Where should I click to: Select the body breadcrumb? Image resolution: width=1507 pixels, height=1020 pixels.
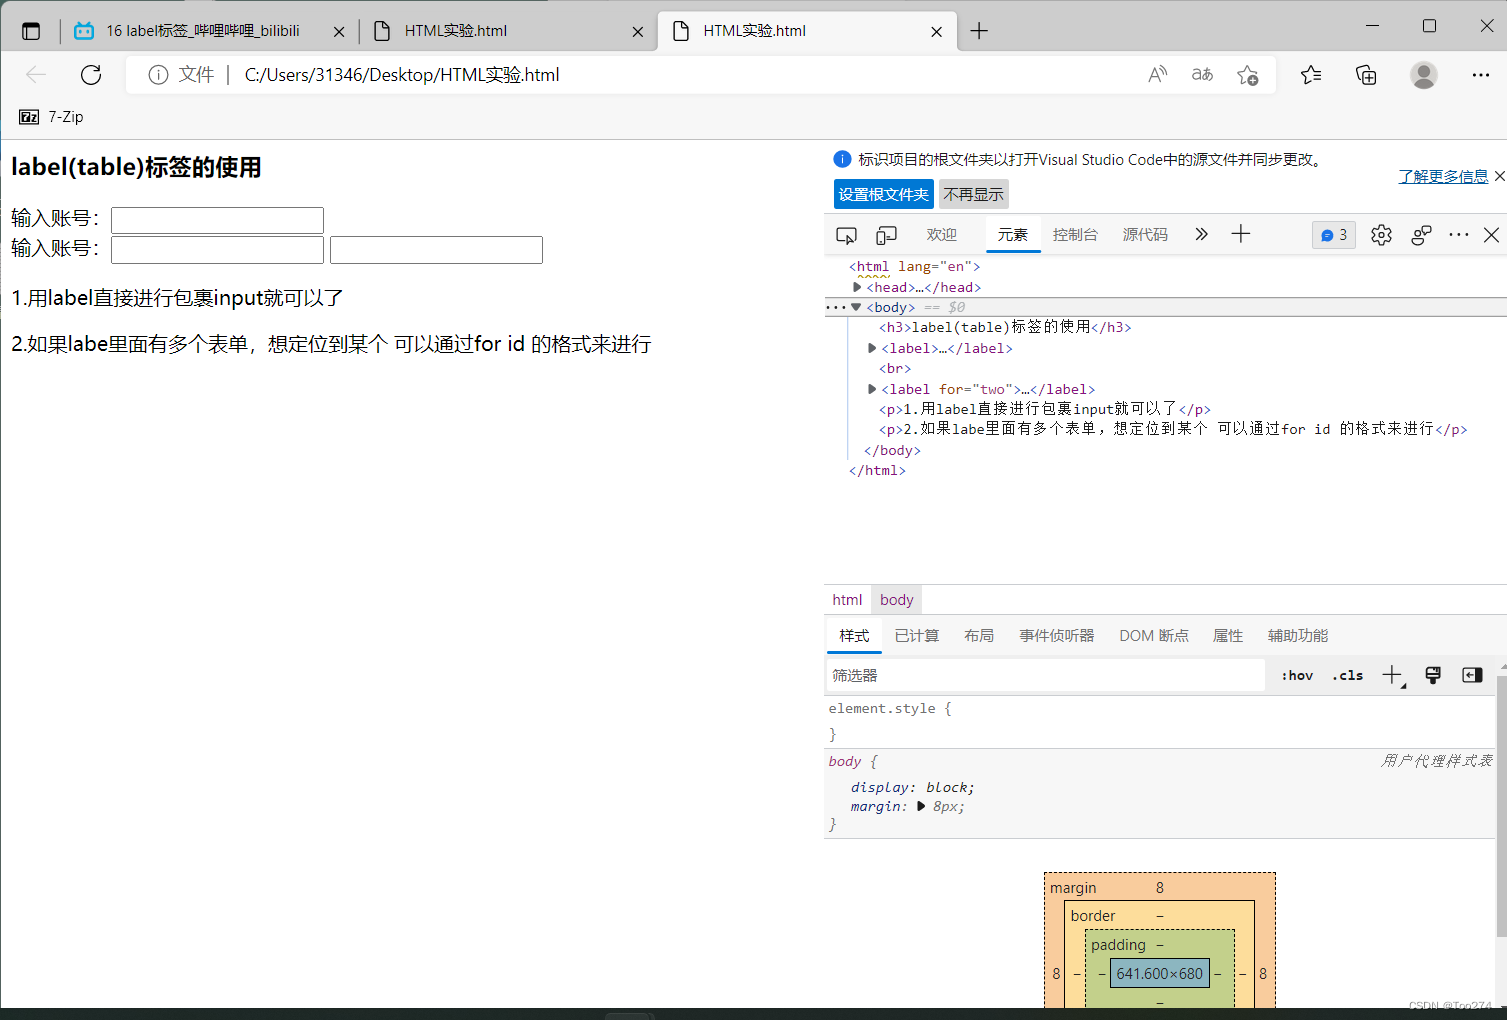[897, 600]
